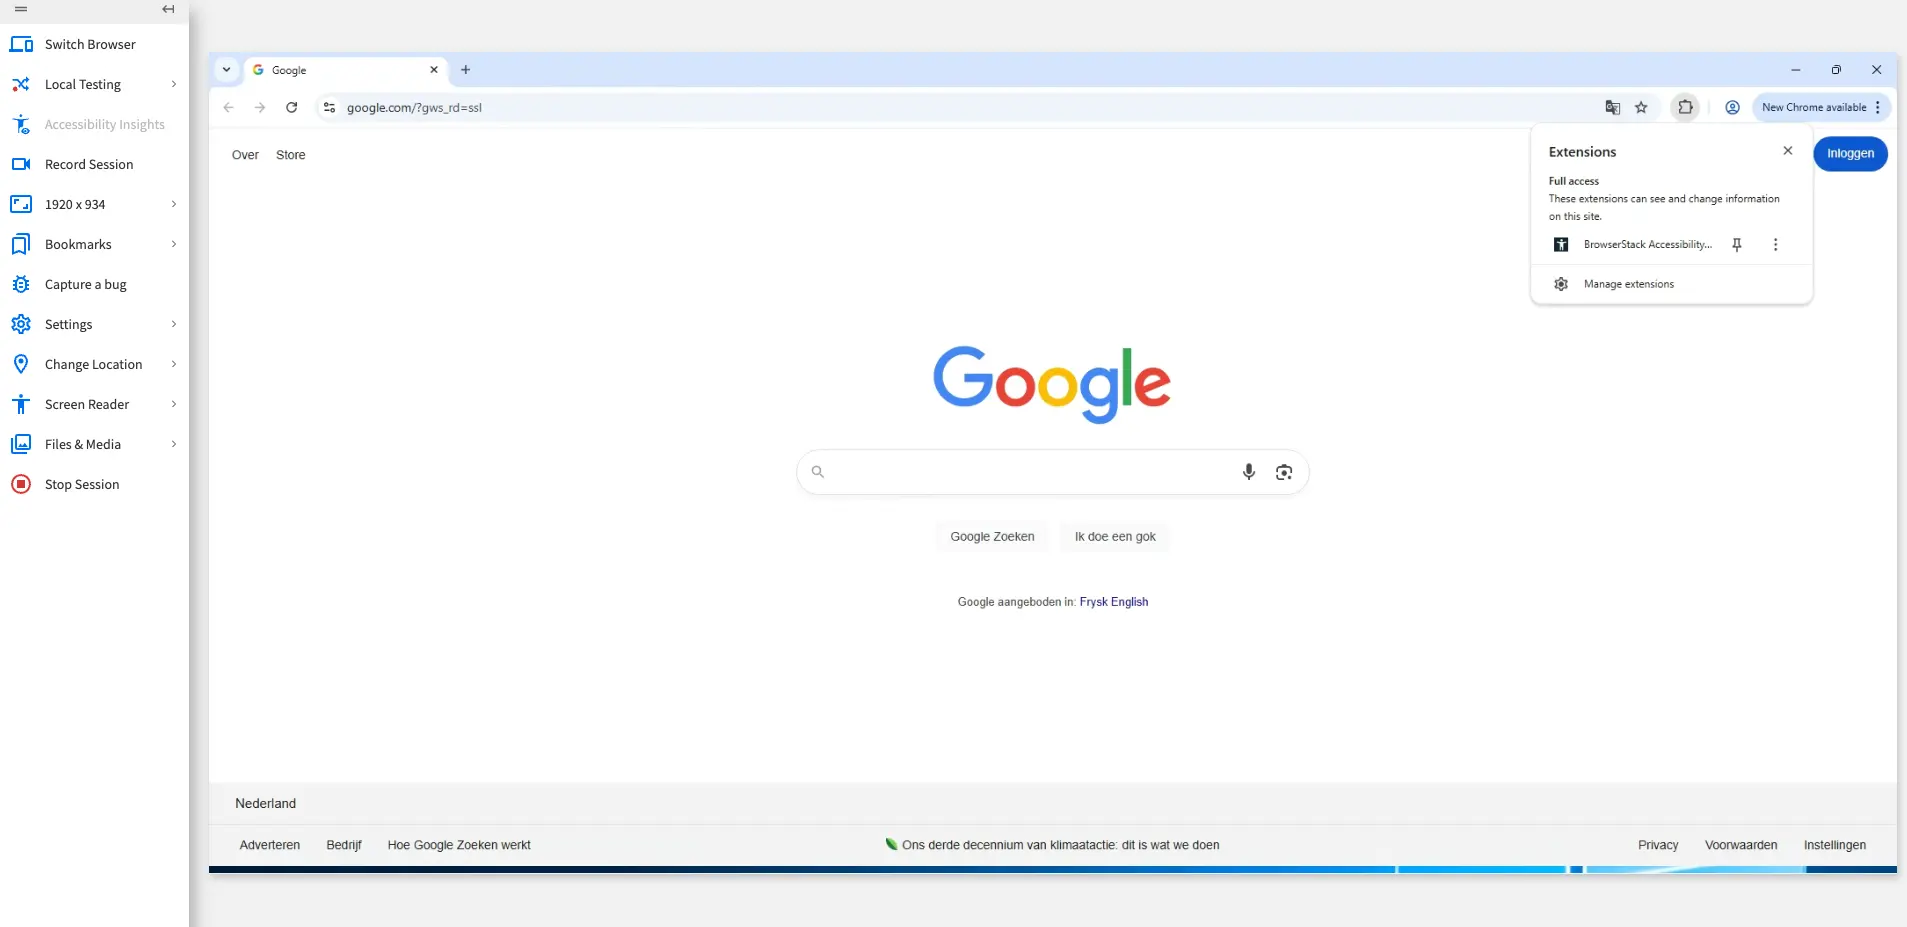
Task: Click the Switch Browser menu label
Action: pyautogui.click(x=90, y=44)
